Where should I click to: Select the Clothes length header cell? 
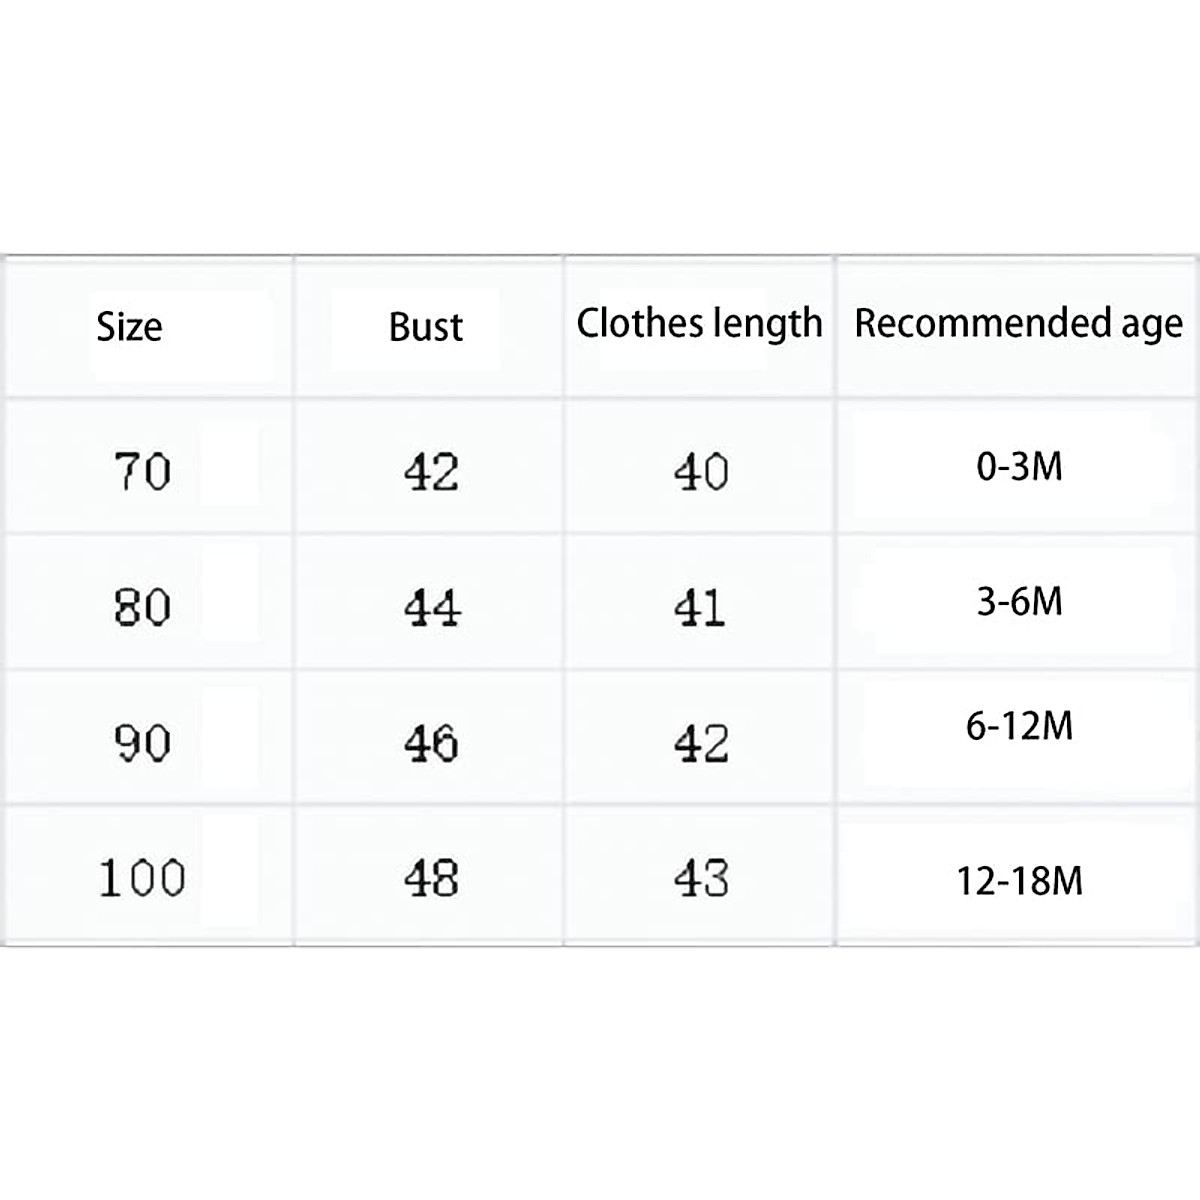click(x=699, y=323)
